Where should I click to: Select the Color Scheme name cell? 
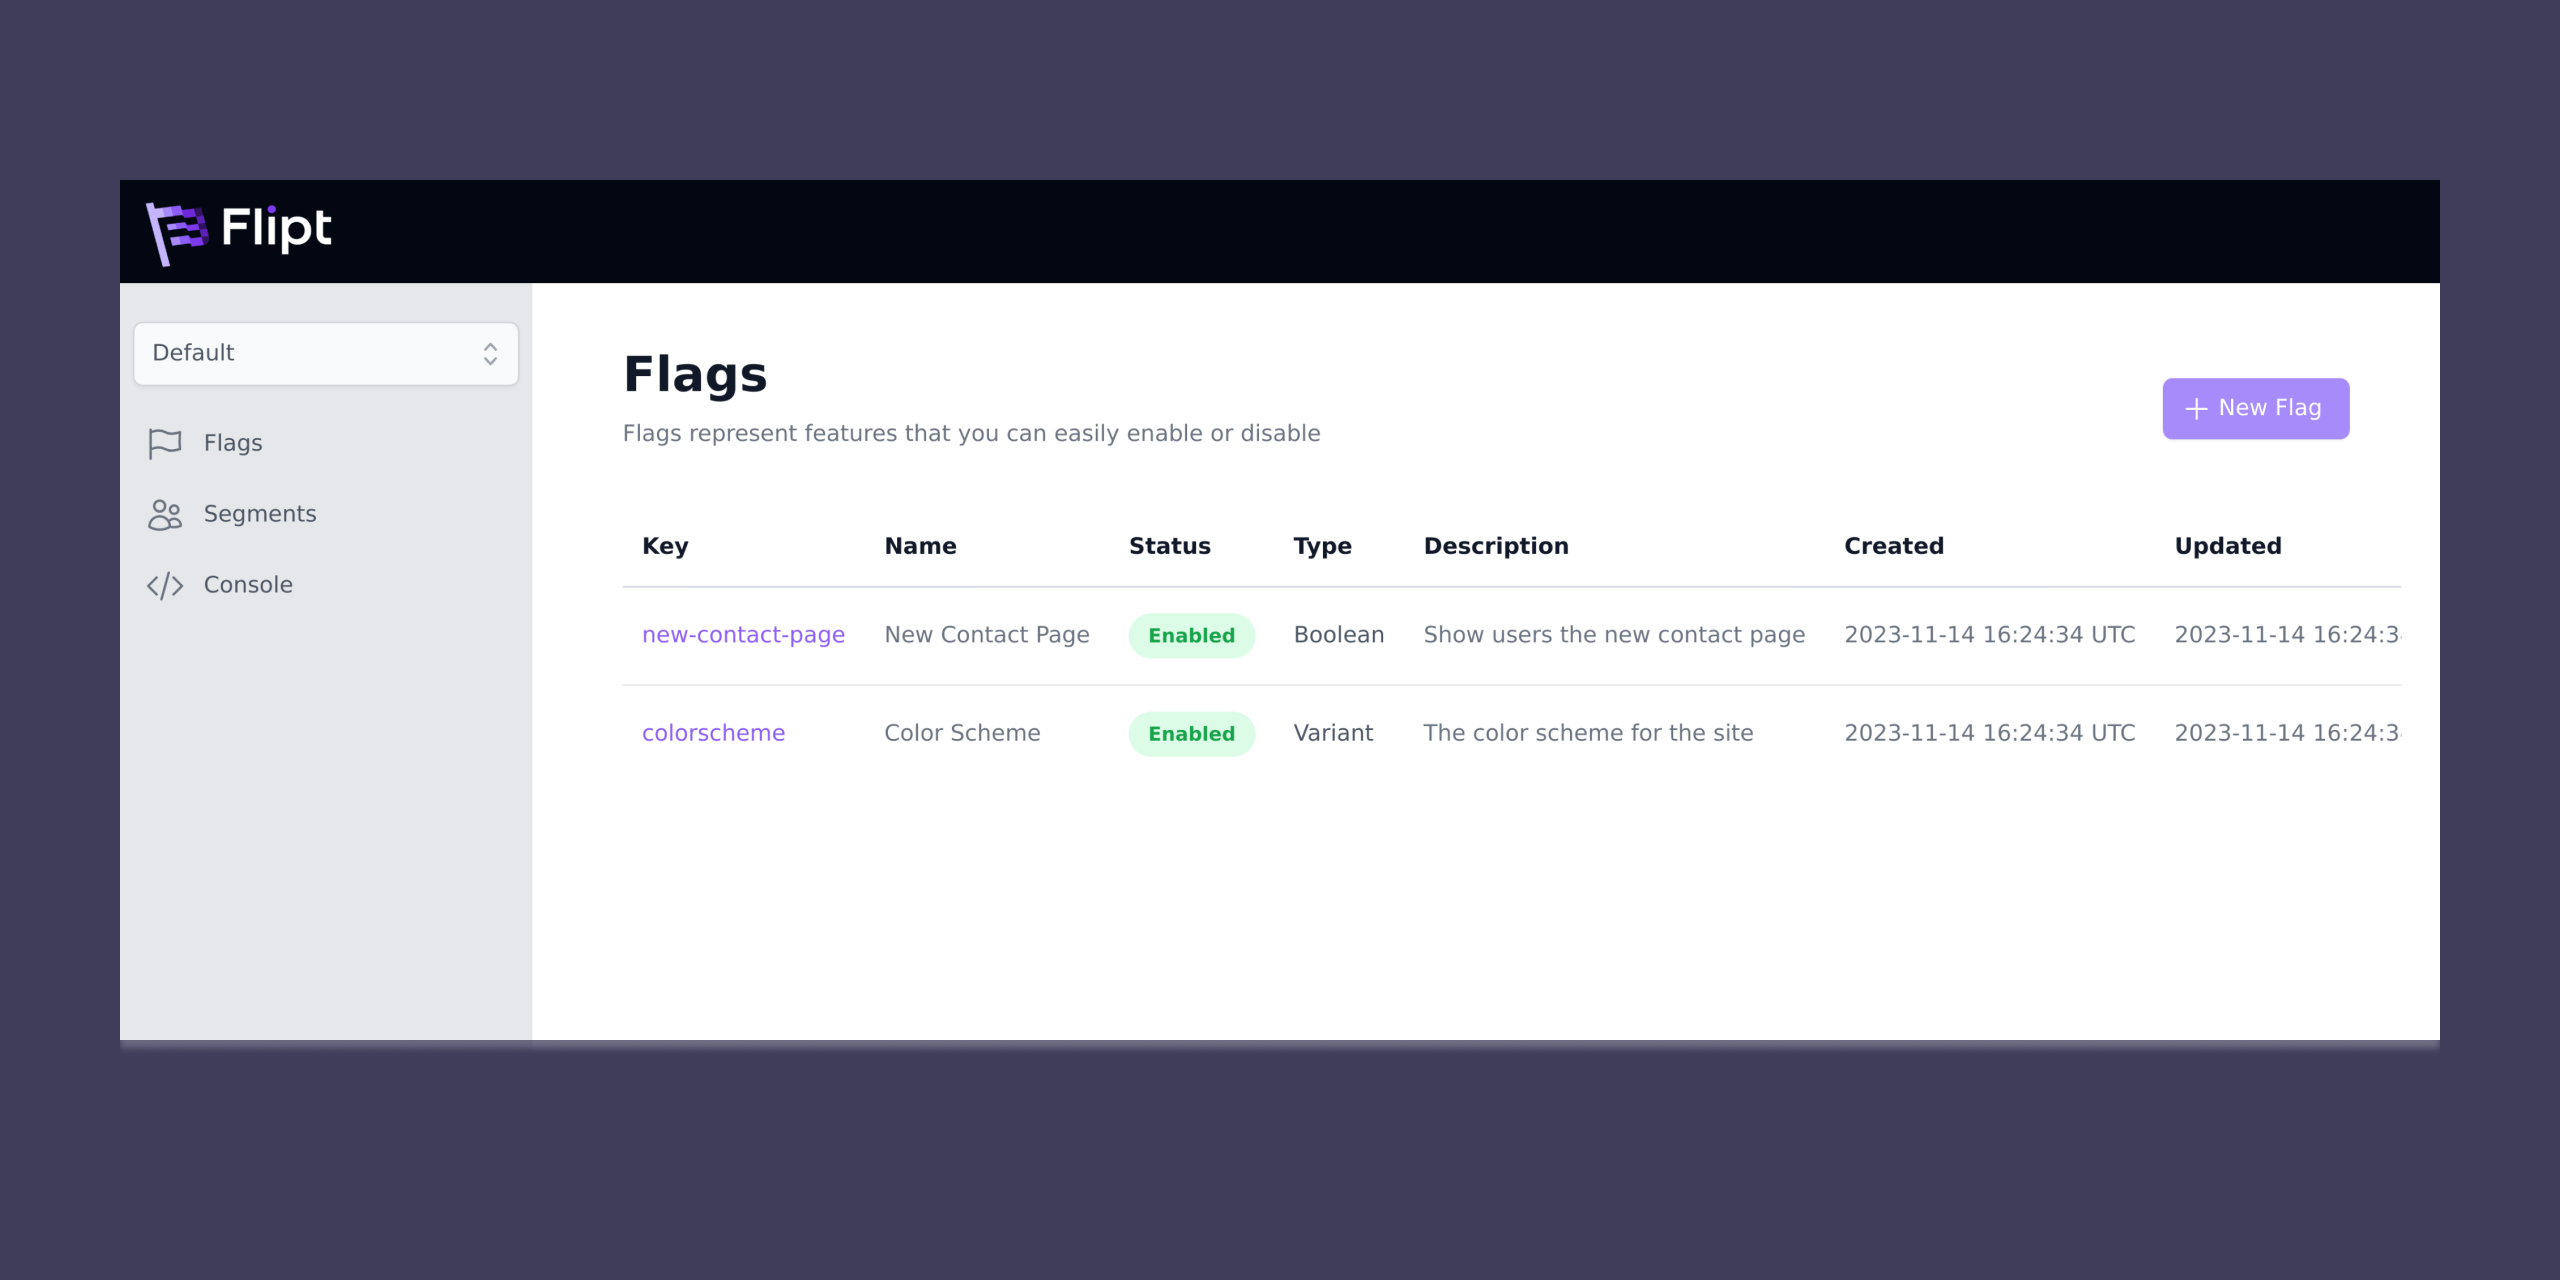pos(962,733)
